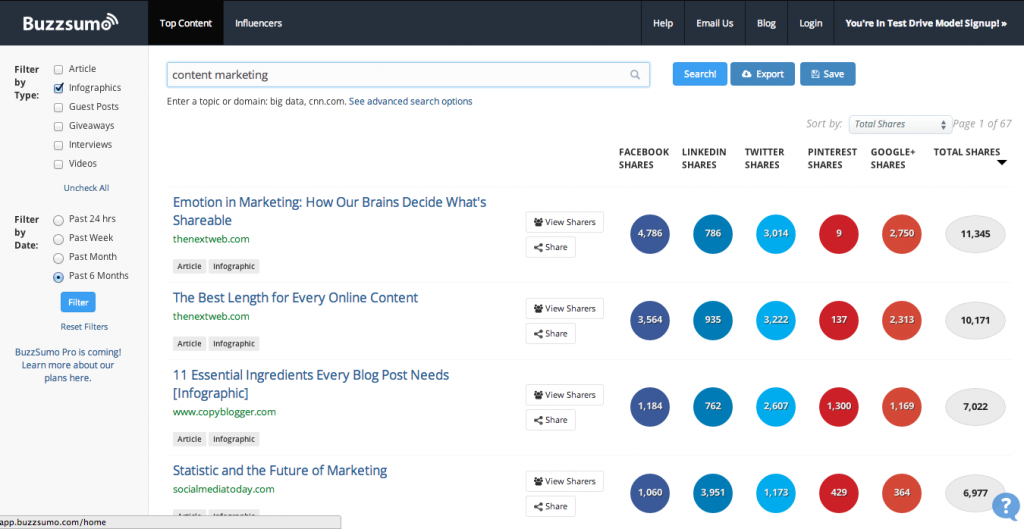The width and height of the screenshot is (1024, 529).
Task: Click Uncheck All link
Action: 86,188
